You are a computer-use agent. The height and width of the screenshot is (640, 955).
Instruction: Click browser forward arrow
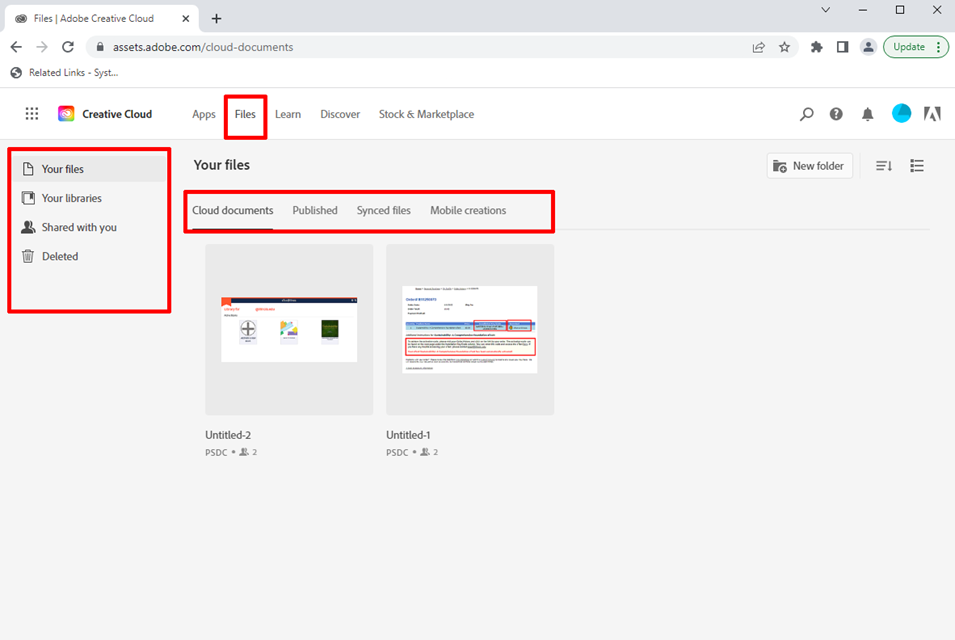pyautogui.click(x=42, y=47)
